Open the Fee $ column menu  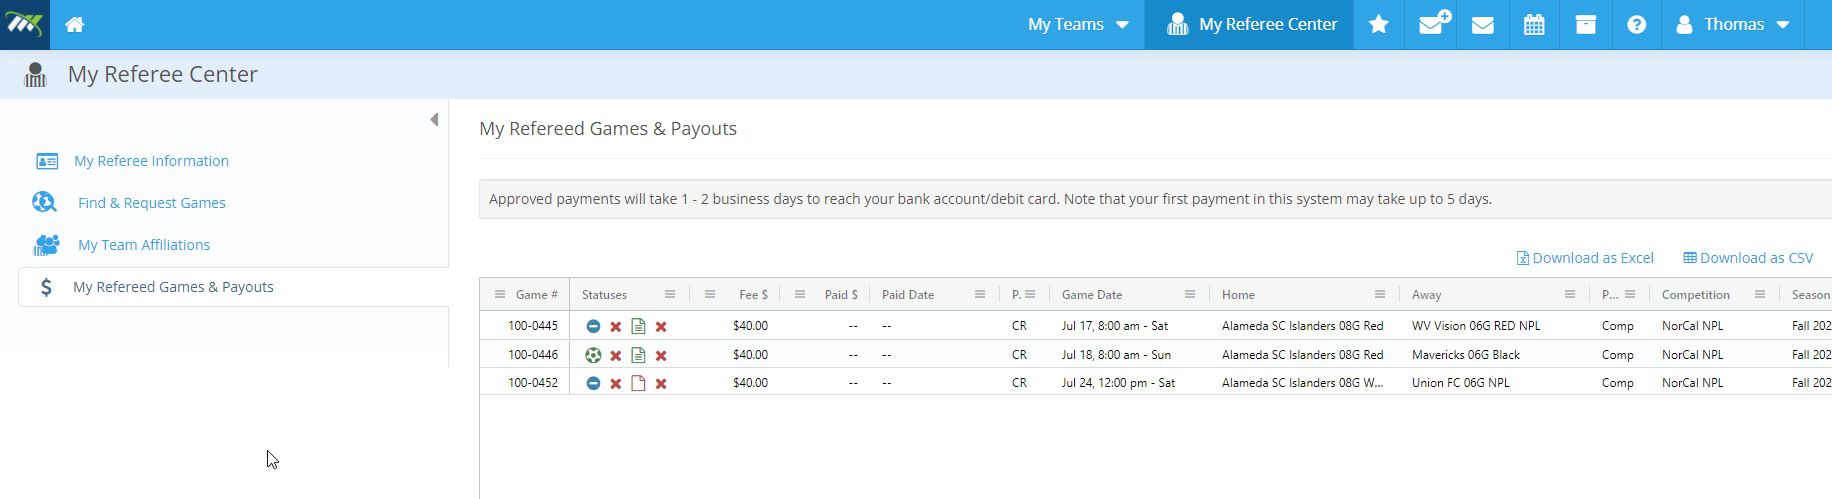point(710,294)
